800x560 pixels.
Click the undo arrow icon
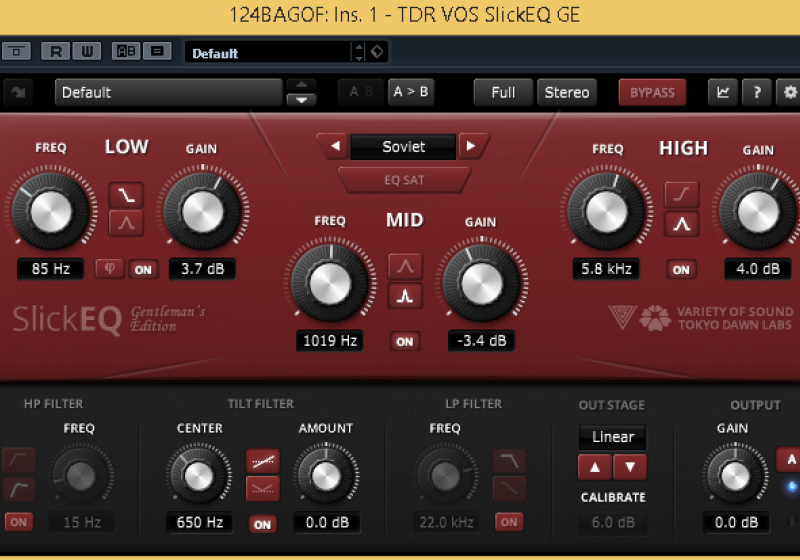click(x=18, y=92)
